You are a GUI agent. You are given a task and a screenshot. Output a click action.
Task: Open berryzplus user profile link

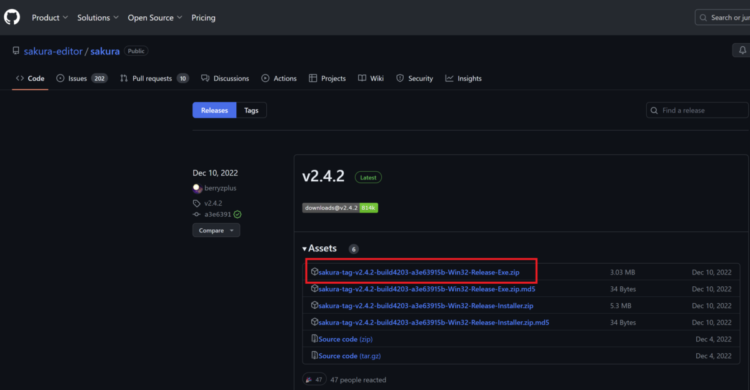tap(221, 188)
